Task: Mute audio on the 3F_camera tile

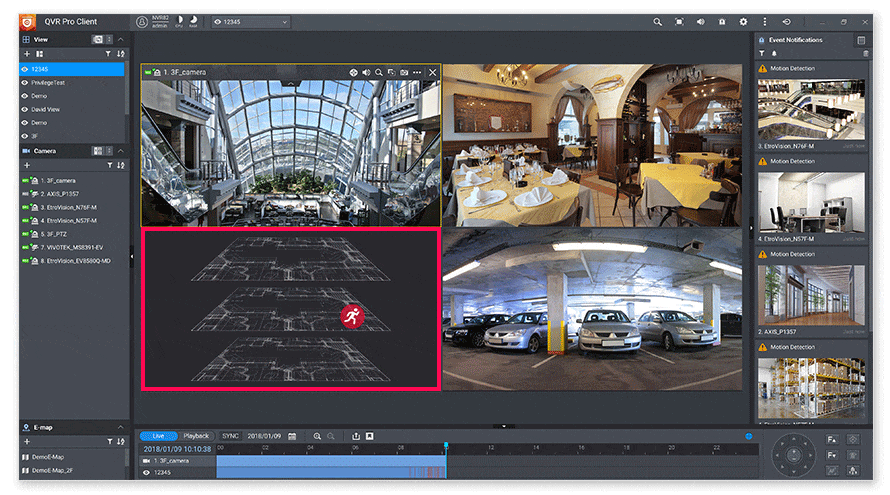Action: 366,73
